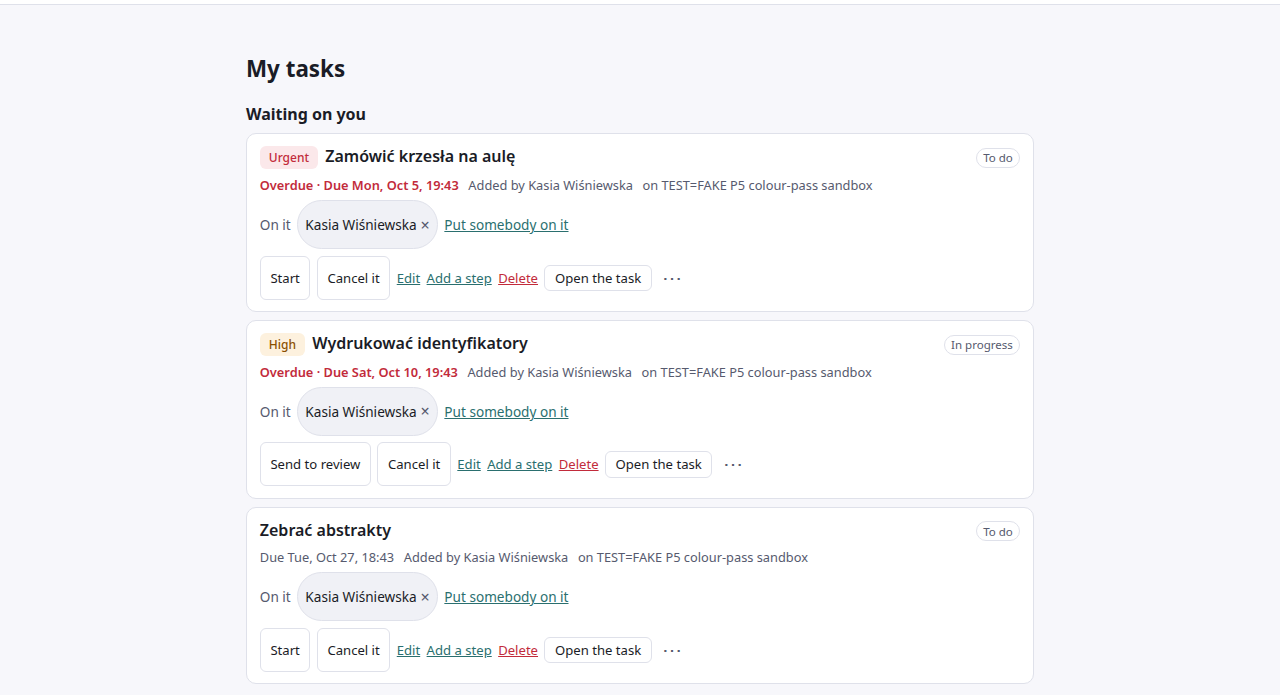Screen dimensions: 1280x695
Task: Send Wydrukować identyfikatory to review
Action: tap(315, 464)
